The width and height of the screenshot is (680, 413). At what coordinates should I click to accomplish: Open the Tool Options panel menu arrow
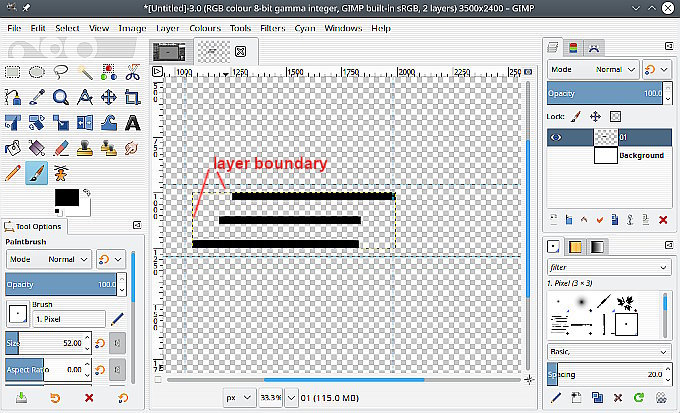(x=137, y=225)
